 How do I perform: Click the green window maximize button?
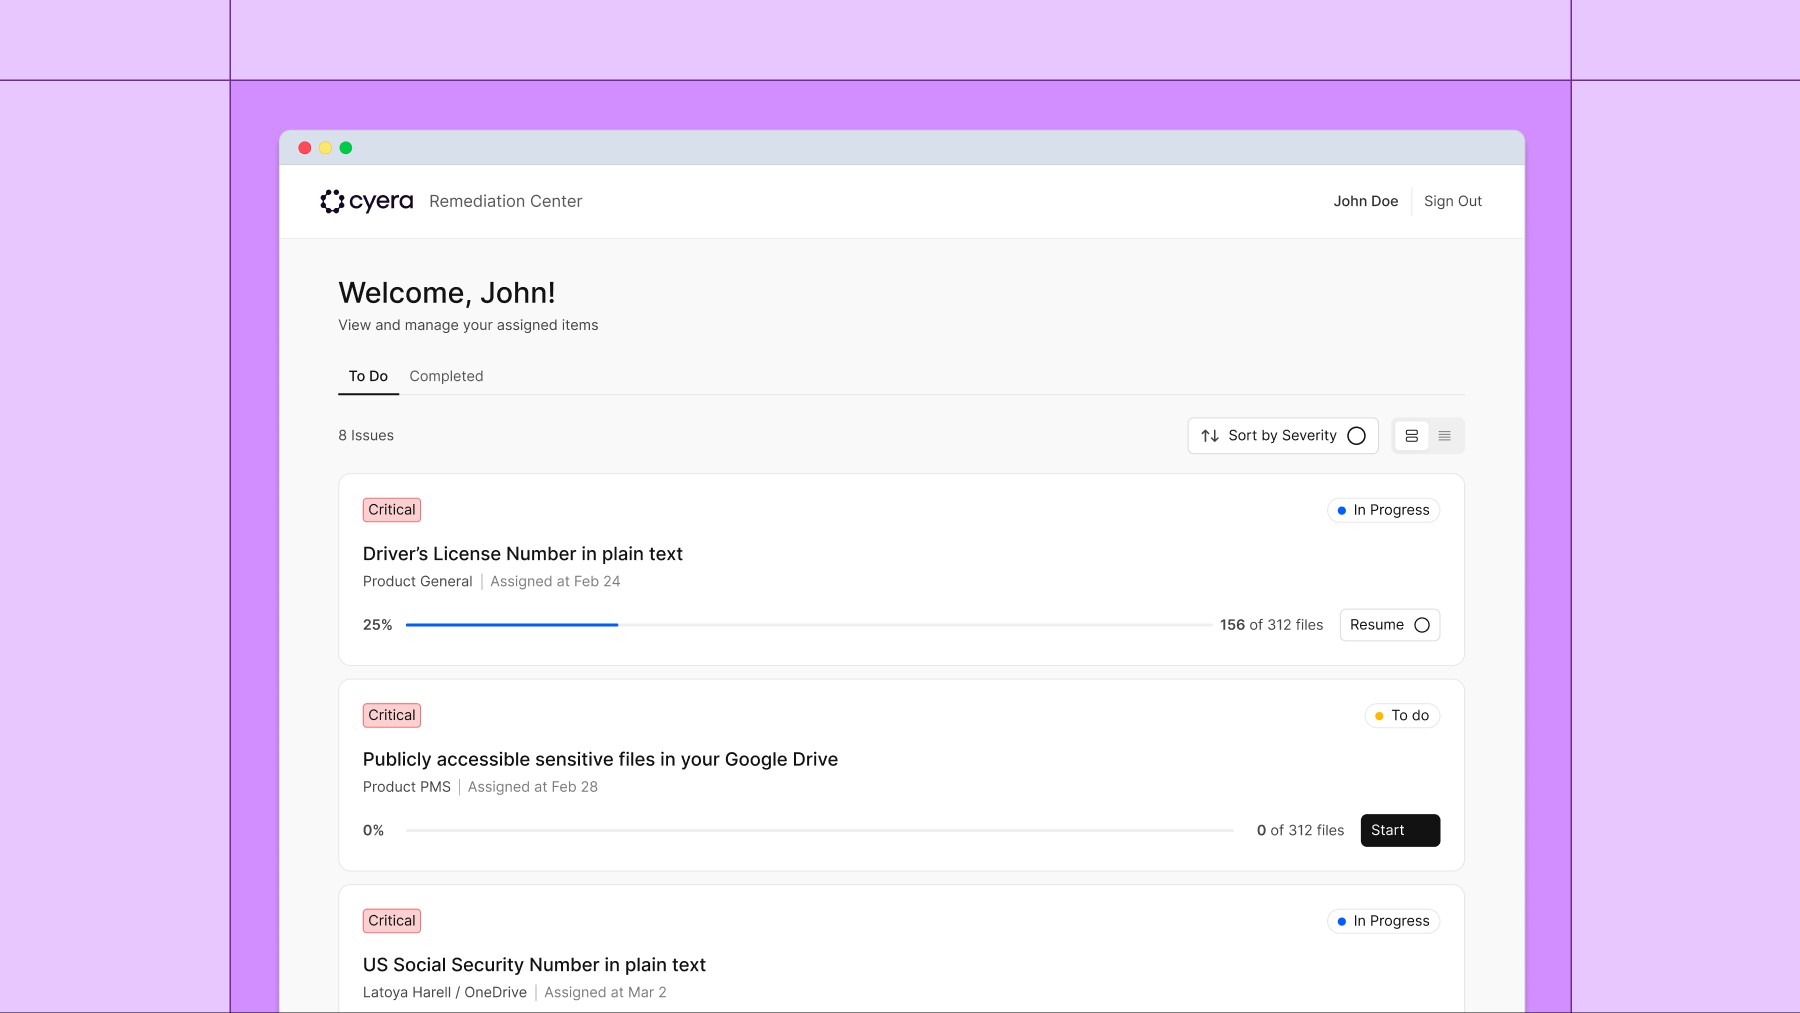pos(346,148)
